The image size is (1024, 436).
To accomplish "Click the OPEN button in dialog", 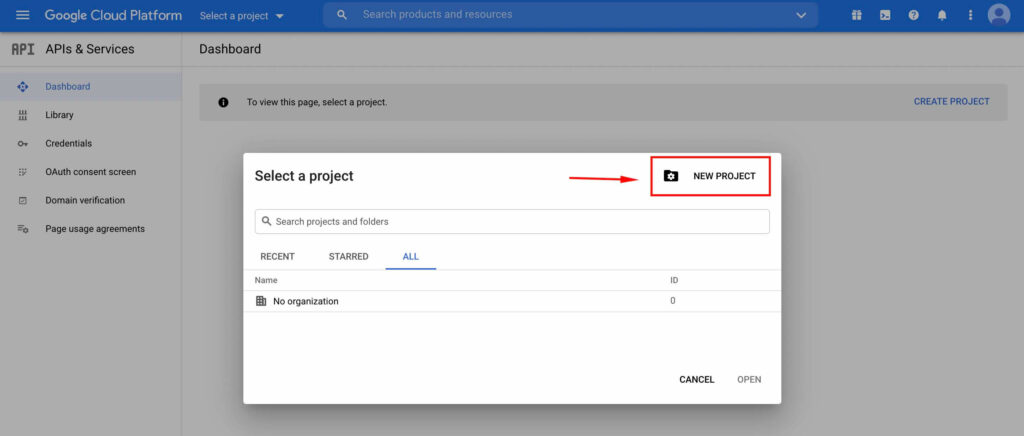I will [x=749, y=379].
